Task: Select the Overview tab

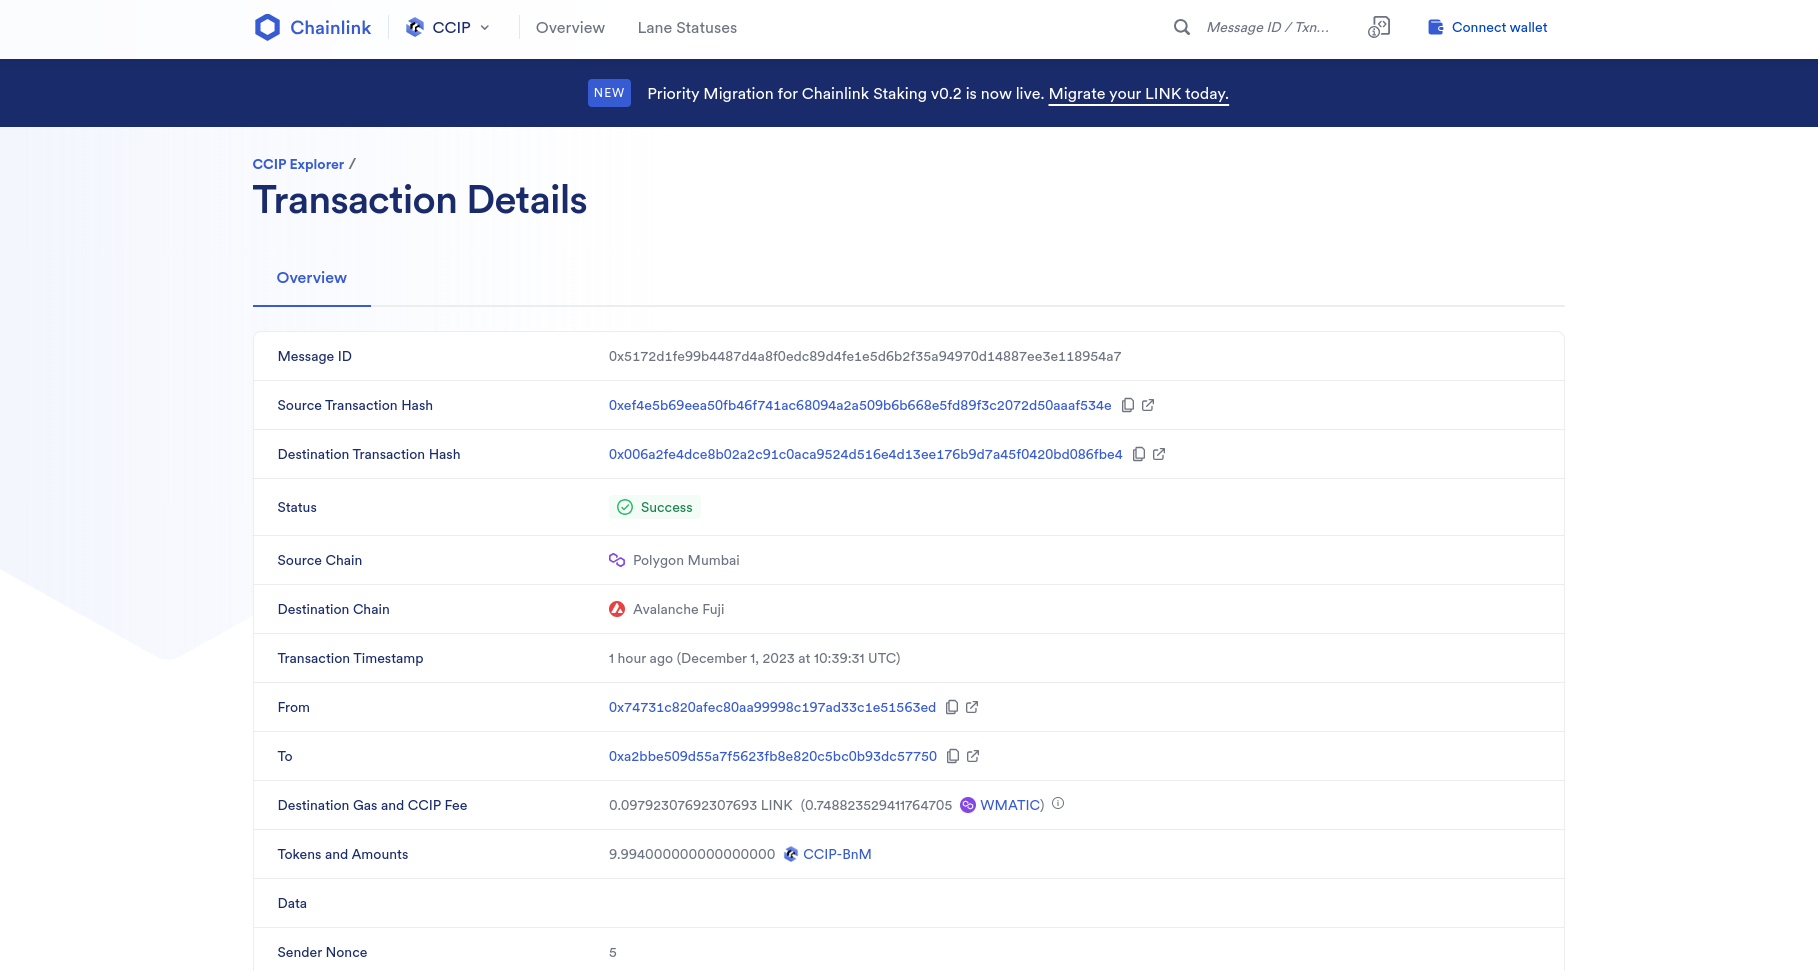Action: click(x=311, y=277)
